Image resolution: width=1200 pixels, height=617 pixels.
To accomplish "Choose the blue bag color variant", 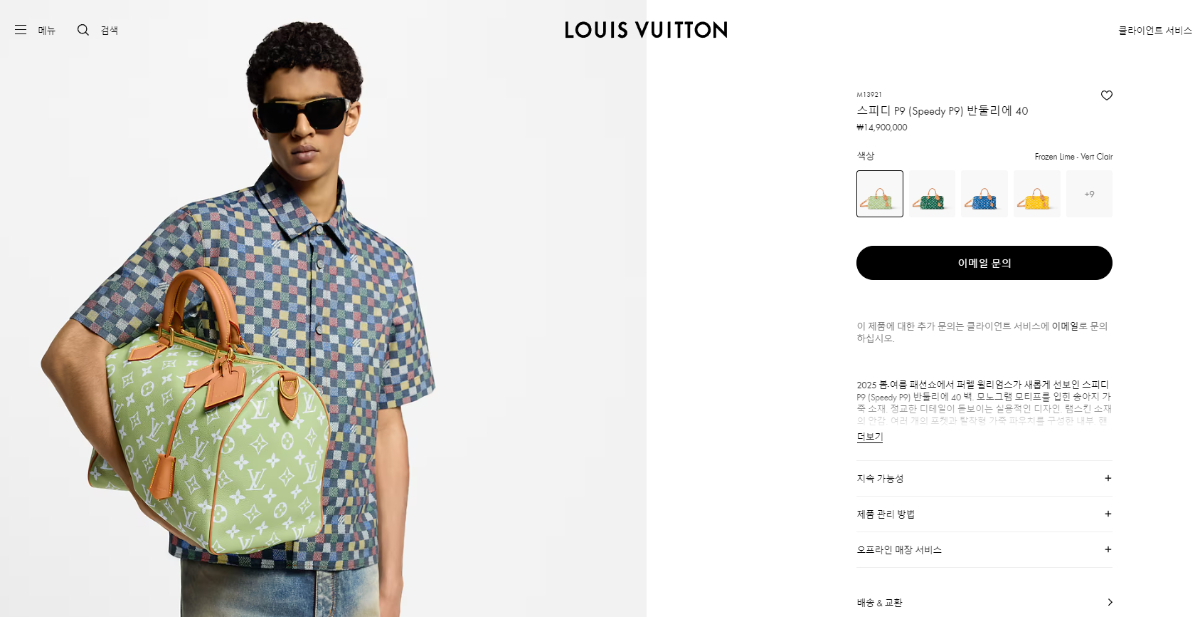I will pos(984,194).
